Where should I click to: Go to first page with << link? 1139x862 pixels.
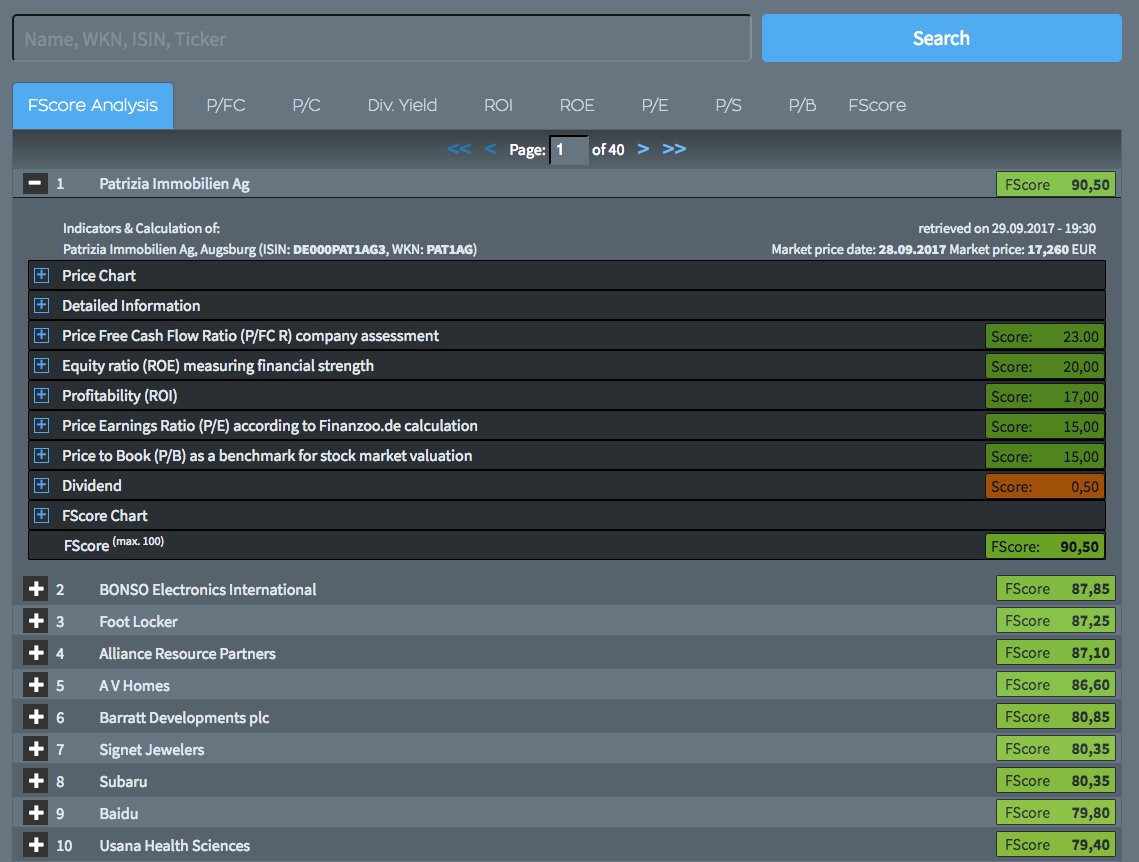(x=459, y=149)
